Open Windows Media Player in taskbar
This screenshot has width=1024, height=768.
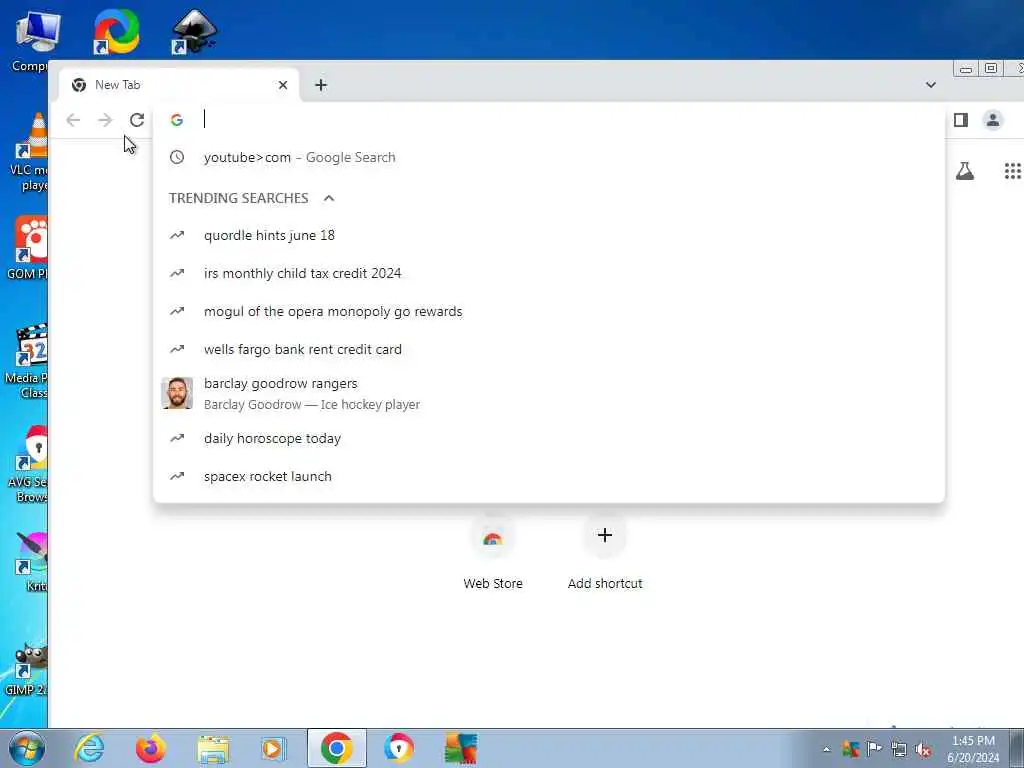tap(274, 748)
